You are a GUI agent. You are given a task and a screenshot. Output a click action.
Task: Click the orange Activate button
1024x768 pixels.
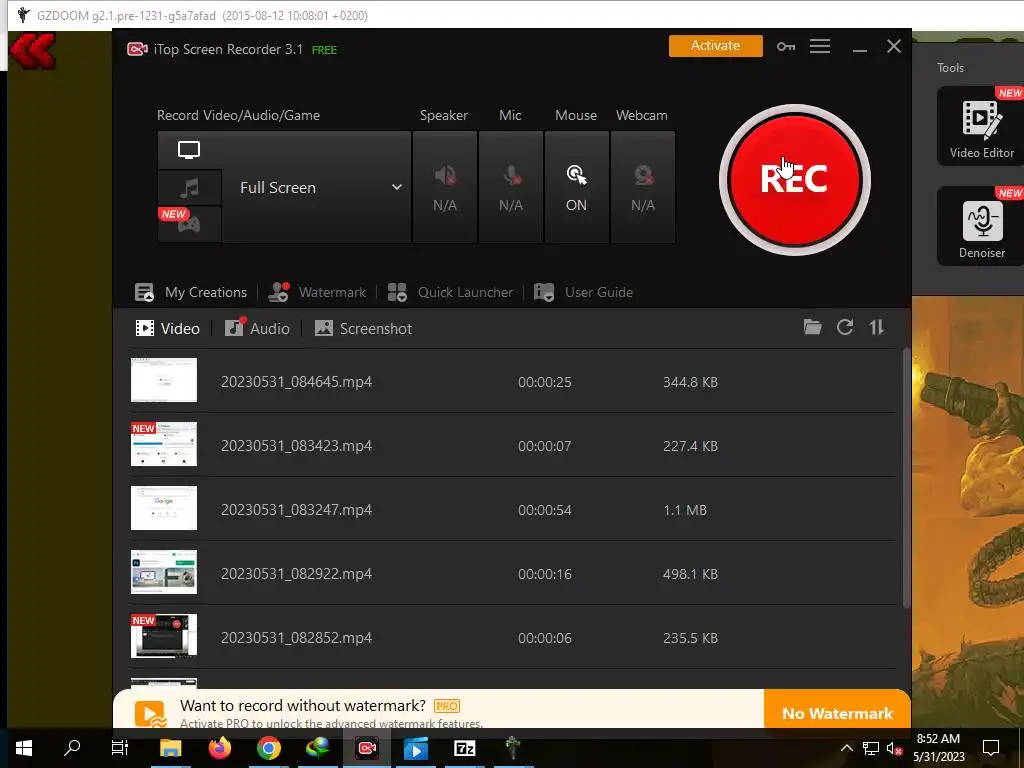click(x=715, y=46)
